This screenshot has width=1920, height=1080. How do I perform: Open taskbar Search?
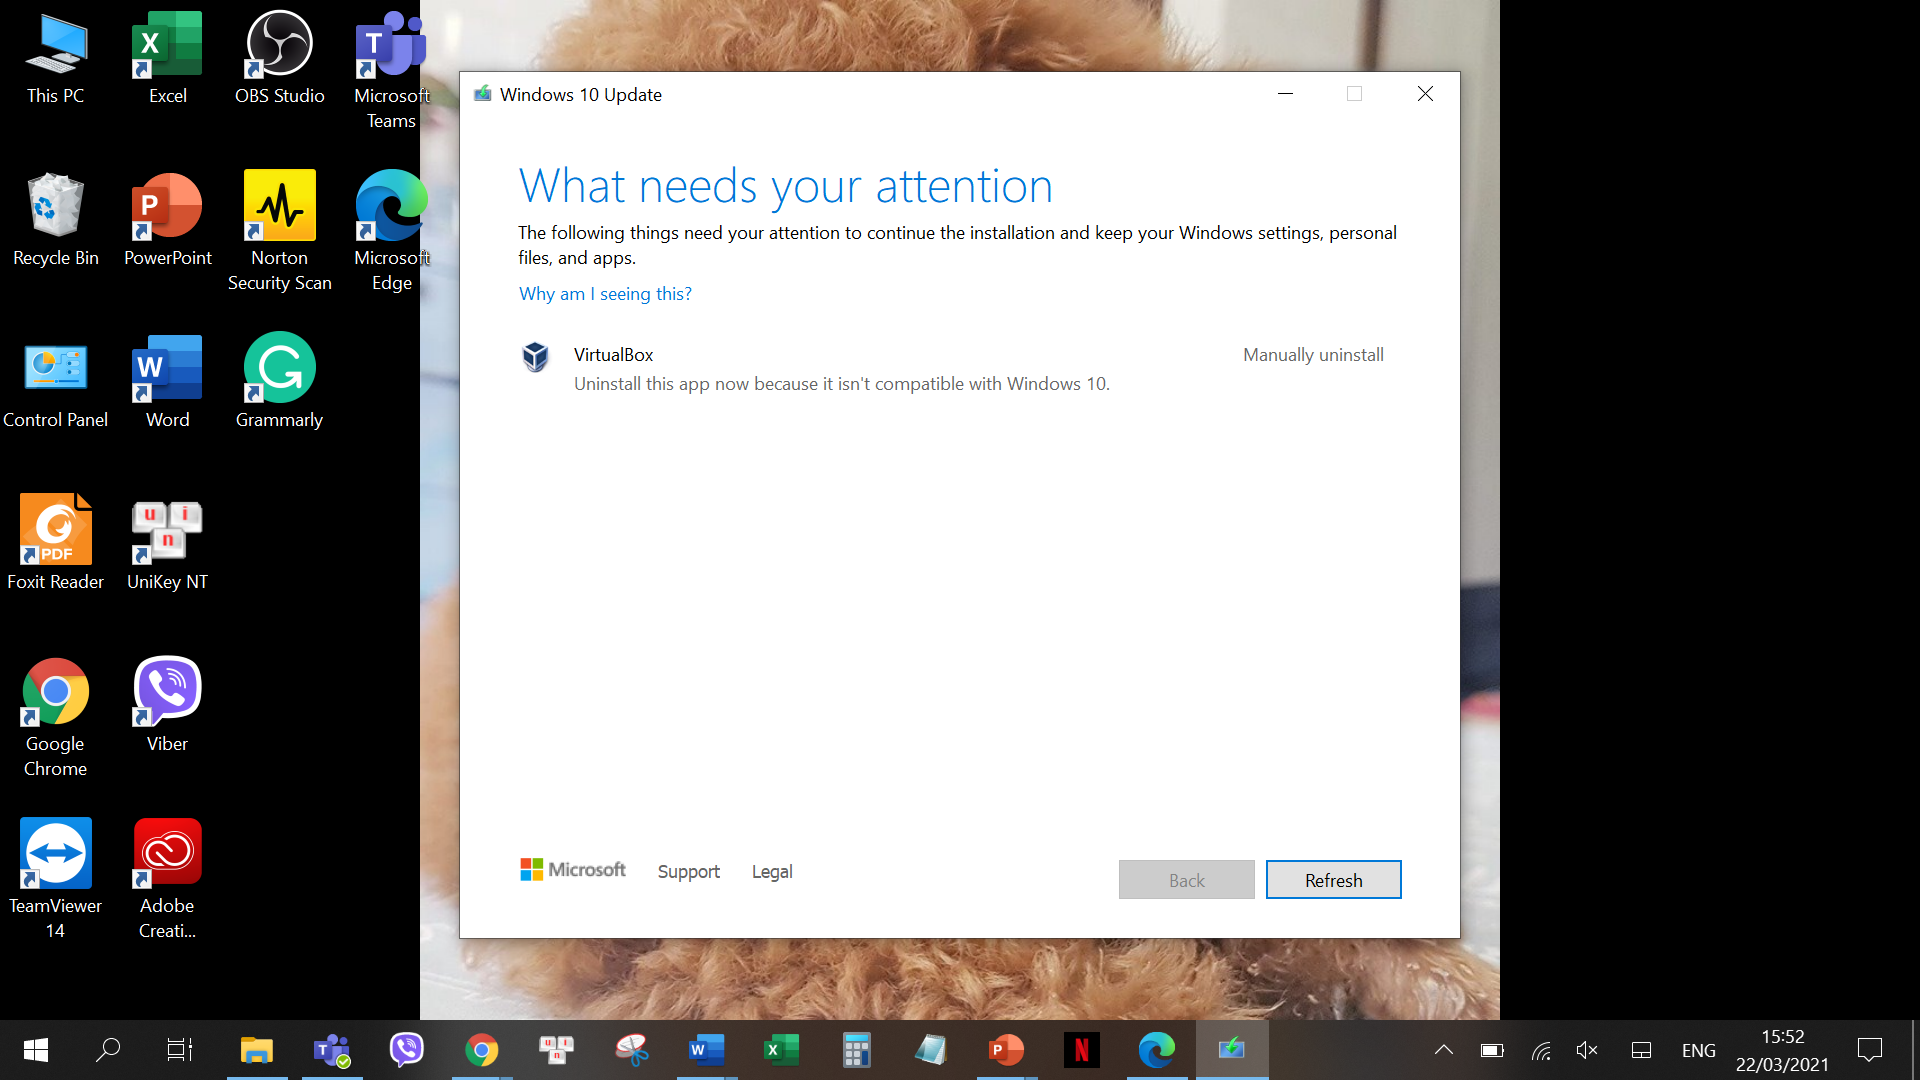[108, 1050]
